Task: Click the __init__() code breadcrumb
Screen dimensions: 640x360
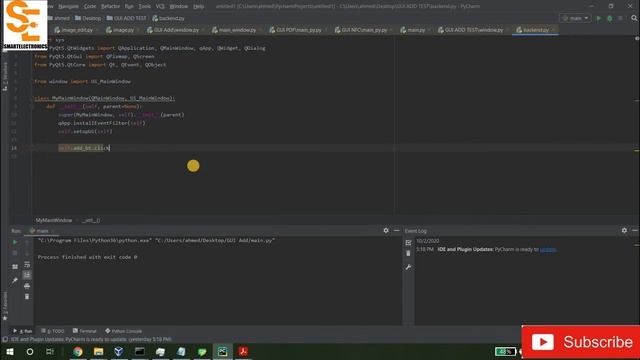Action: [x=91, y=220]
